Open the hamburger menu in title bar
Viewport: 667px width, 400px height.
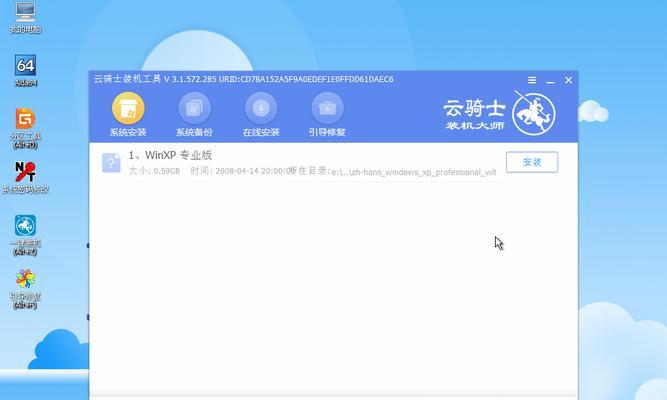532,80
